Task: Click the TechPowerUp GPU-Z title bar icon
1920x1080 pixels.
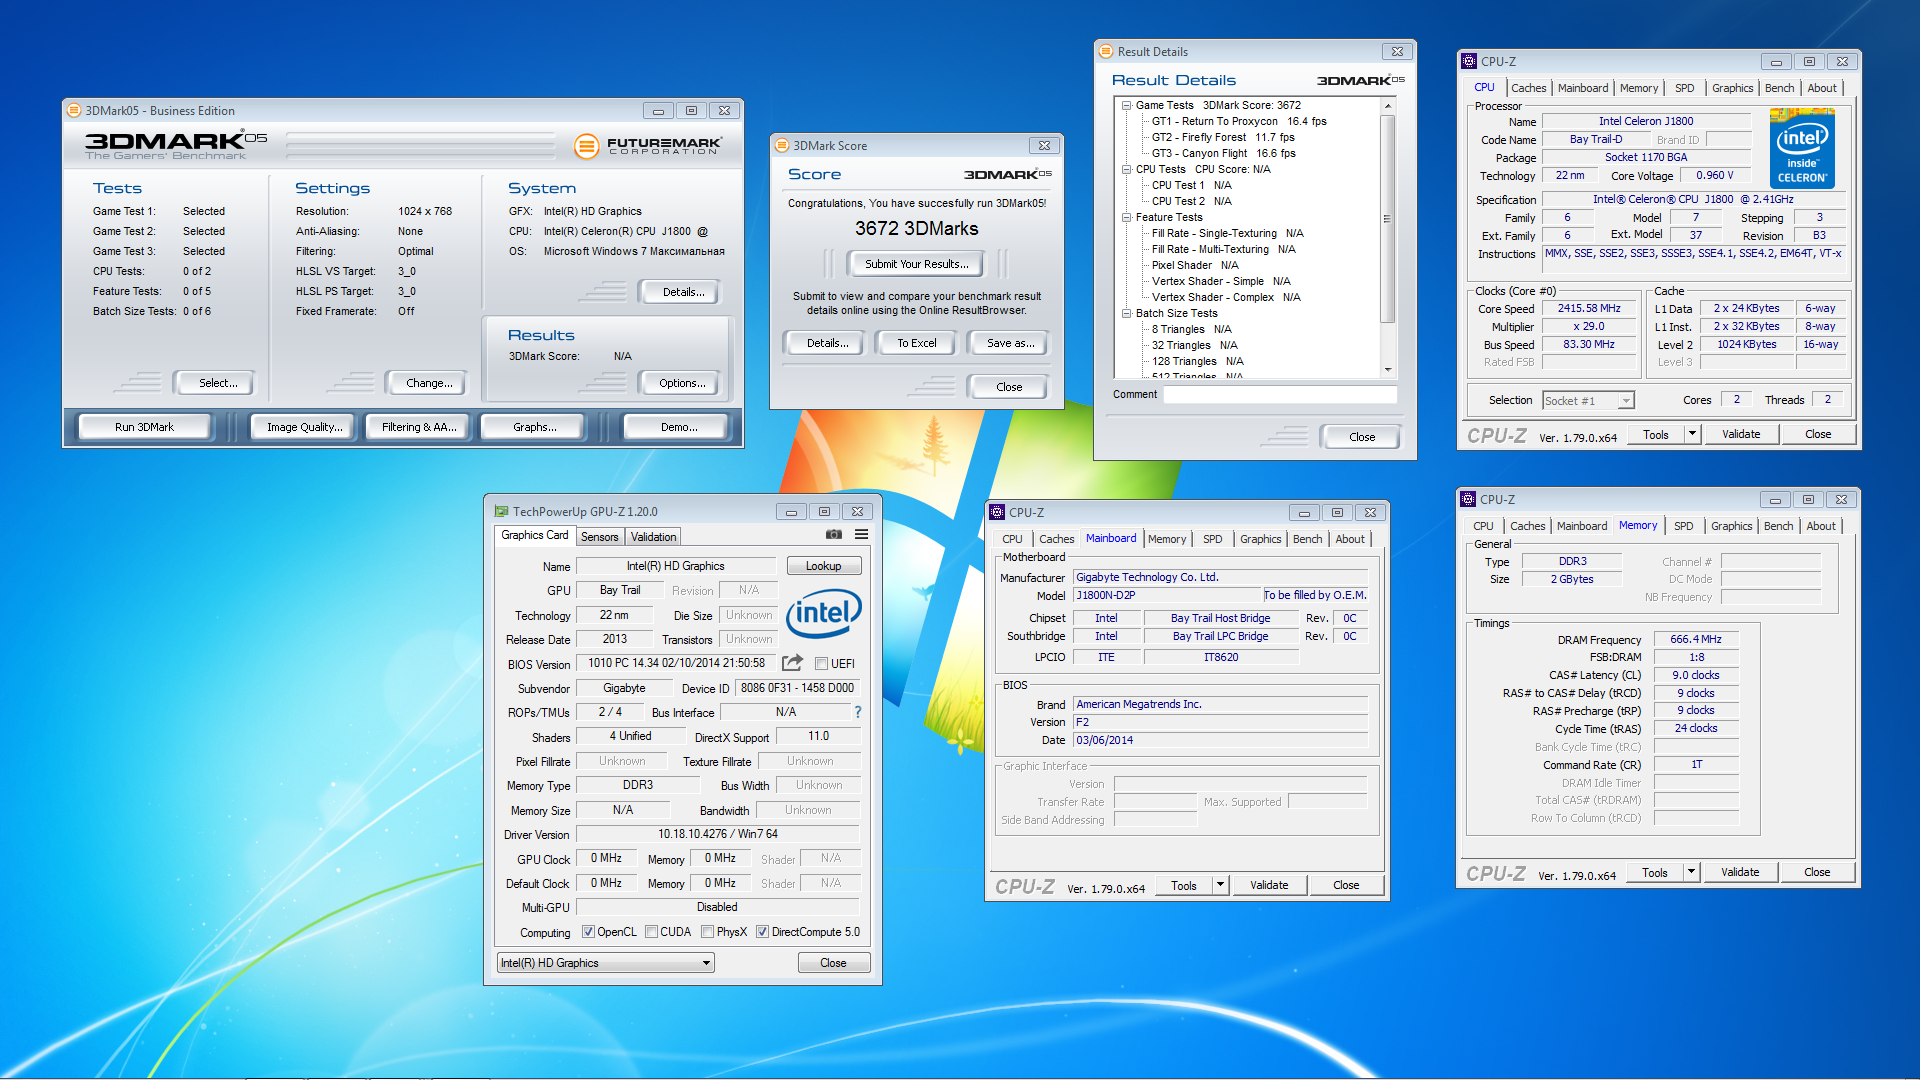Action: [x=501, y=511]
